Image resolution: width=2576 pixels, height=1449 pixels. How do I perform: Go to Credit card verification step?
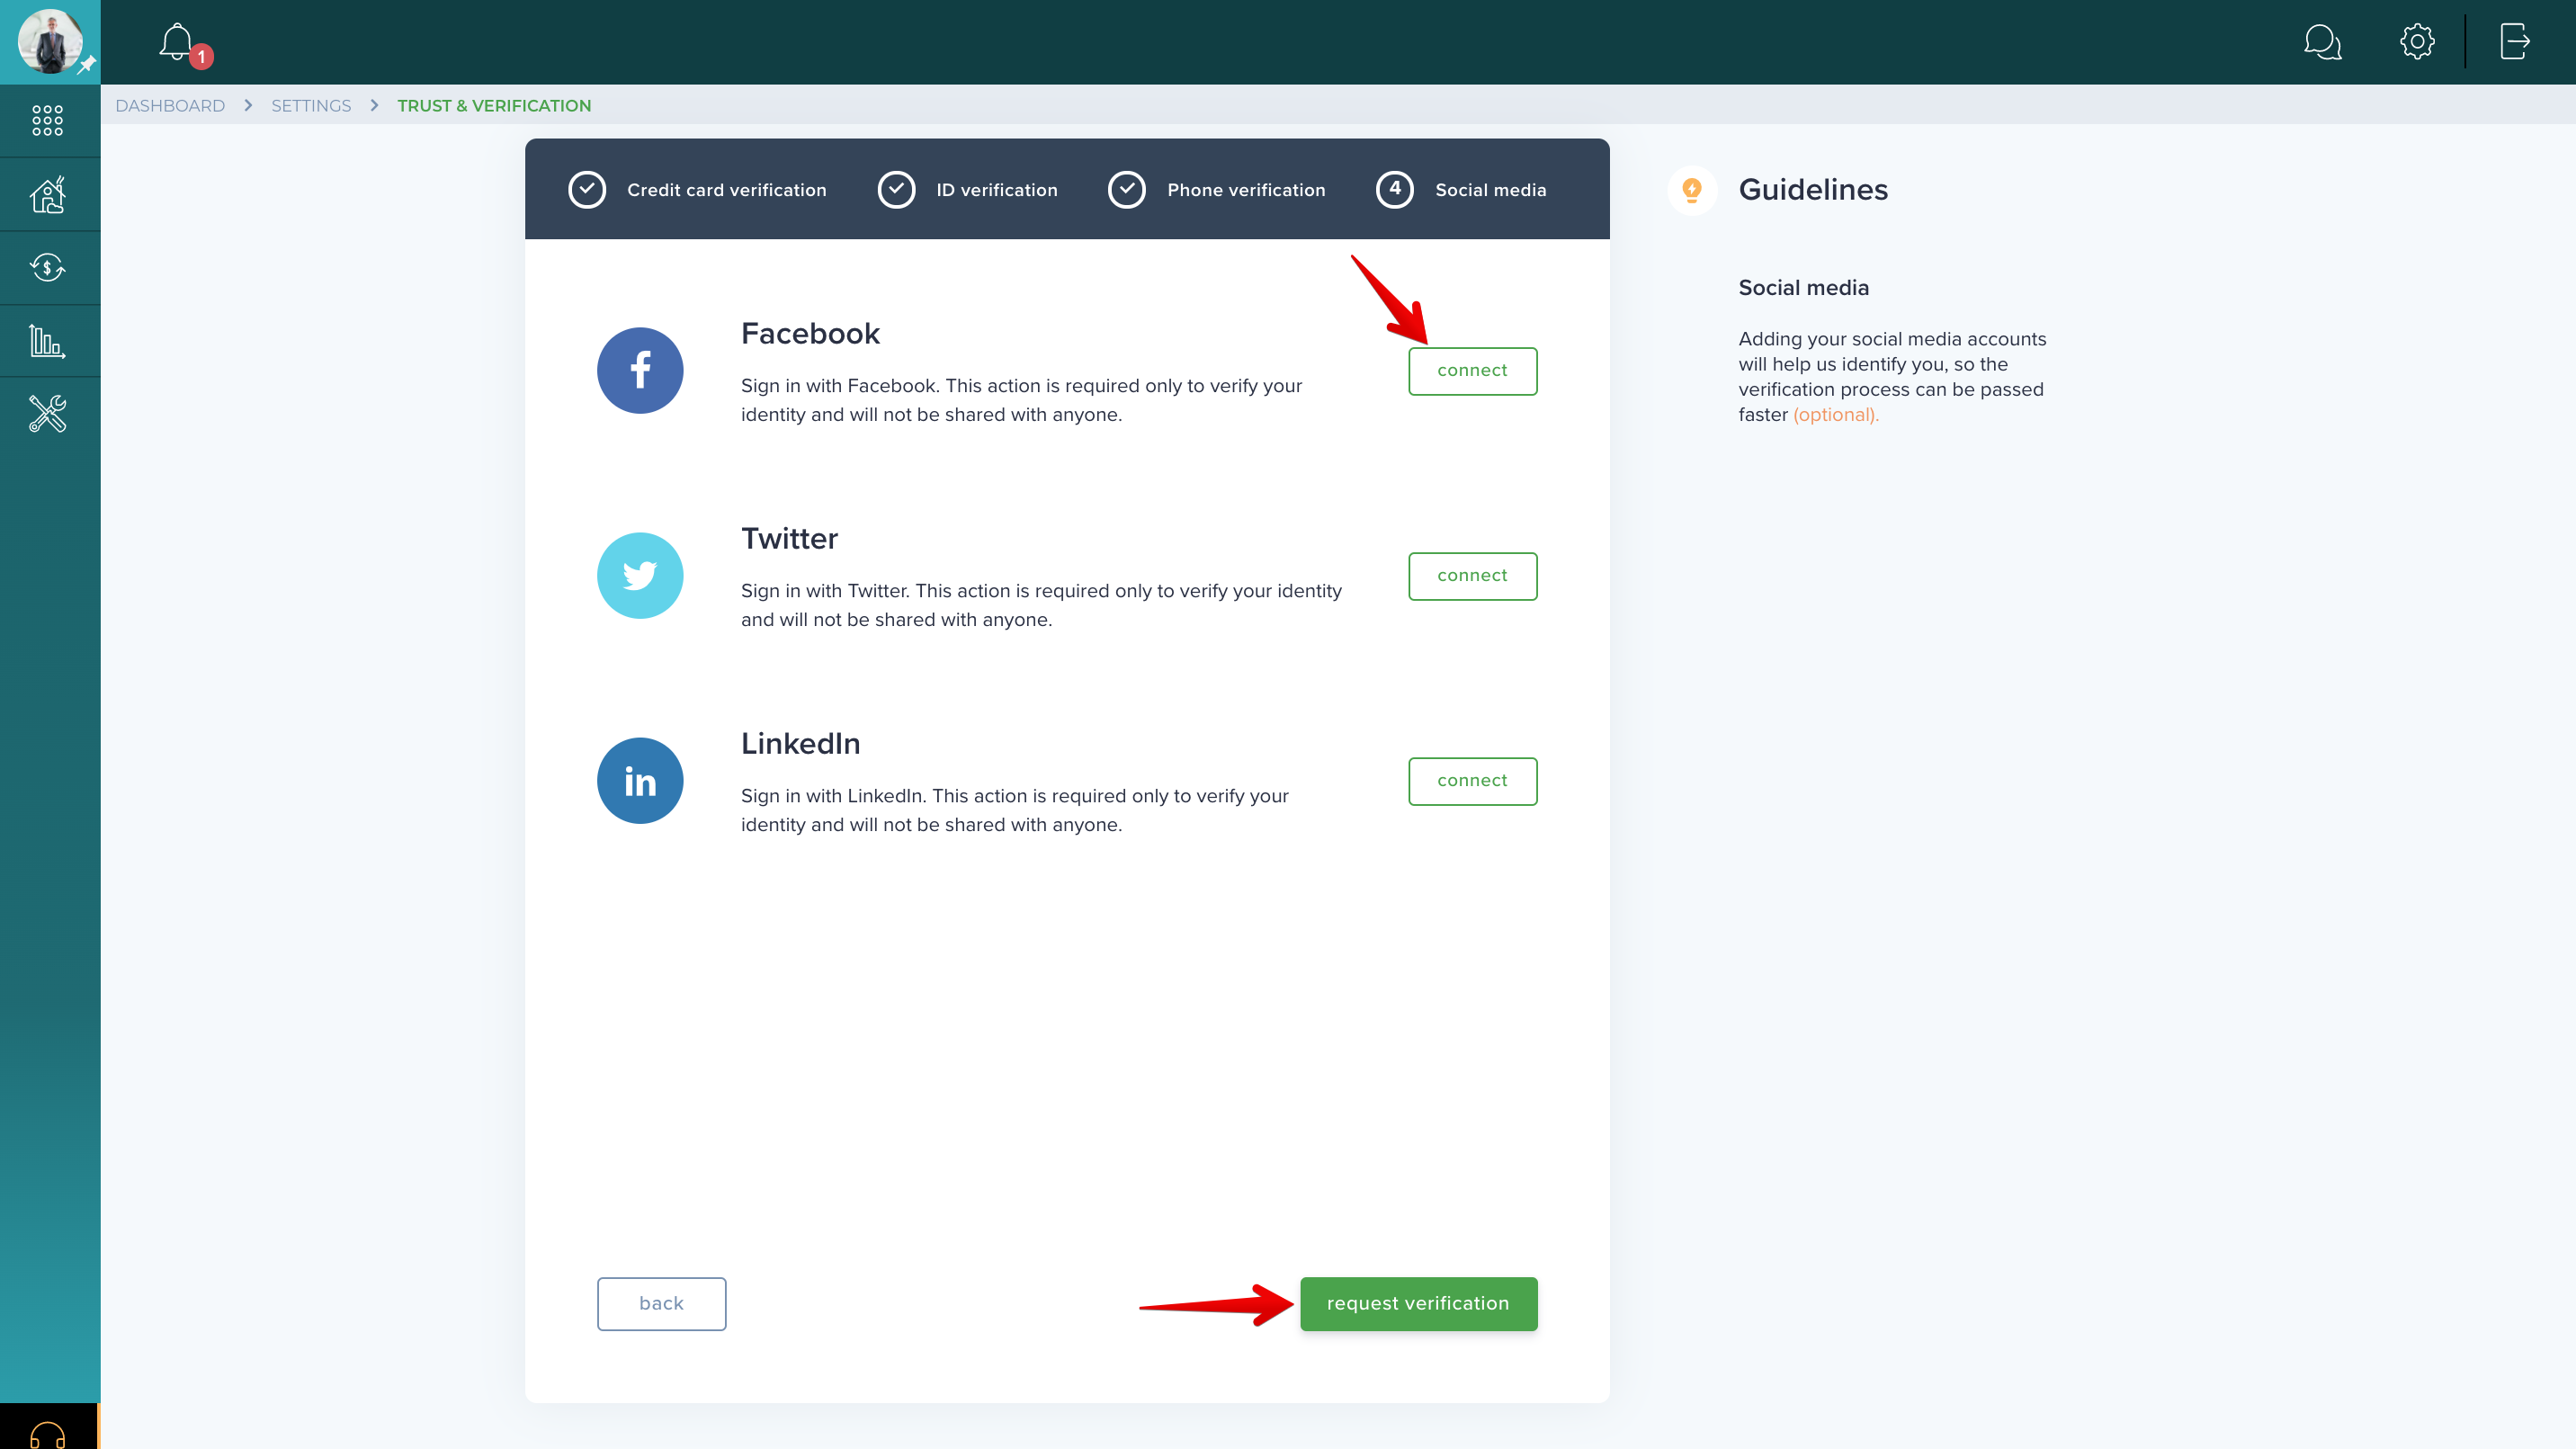[727, 190]
